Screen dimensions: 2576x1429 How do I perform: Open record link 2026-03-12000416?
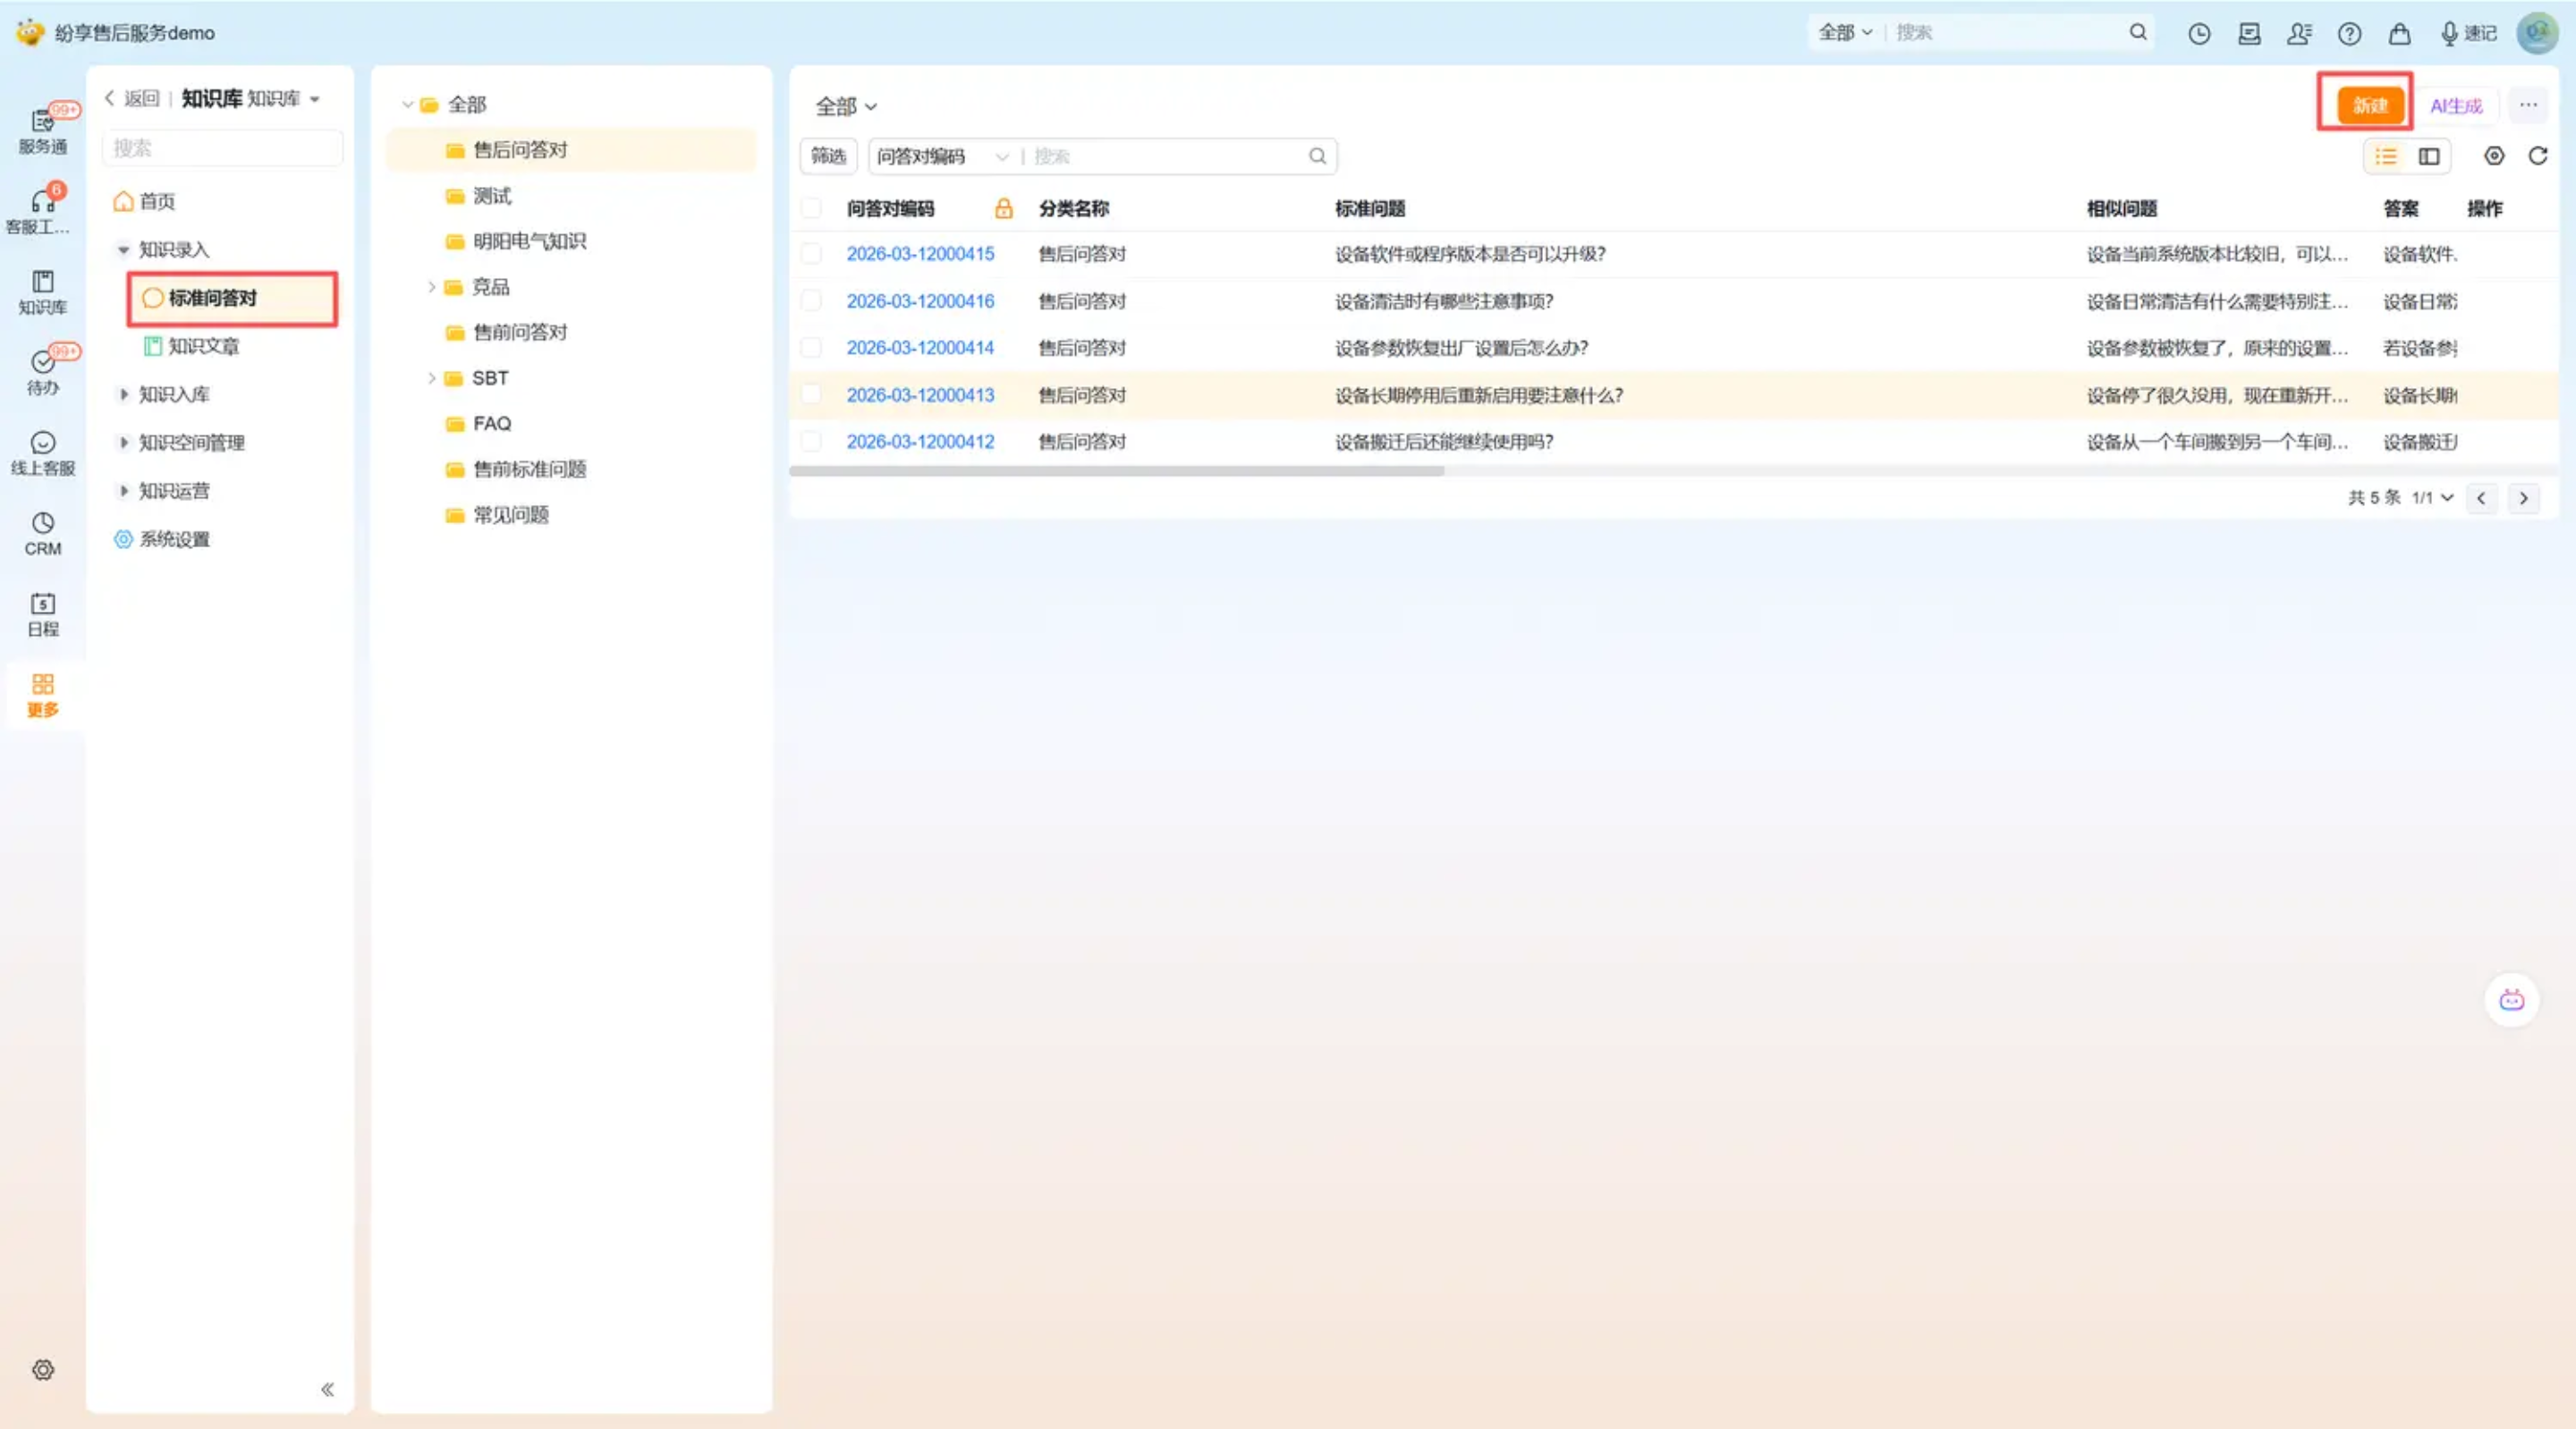(x=919, y=301)
